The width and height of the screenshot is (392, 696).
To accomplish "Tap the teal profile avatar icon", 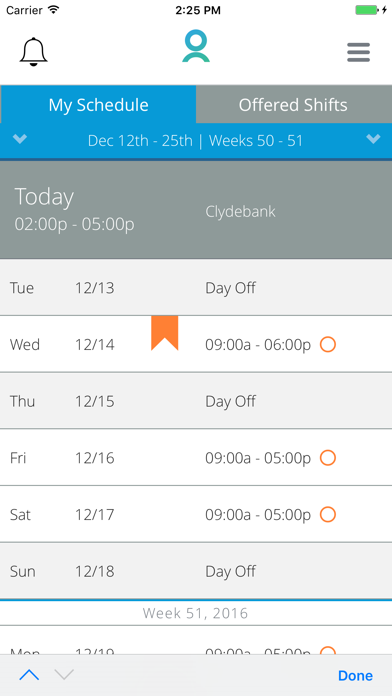I will [196, 46].
